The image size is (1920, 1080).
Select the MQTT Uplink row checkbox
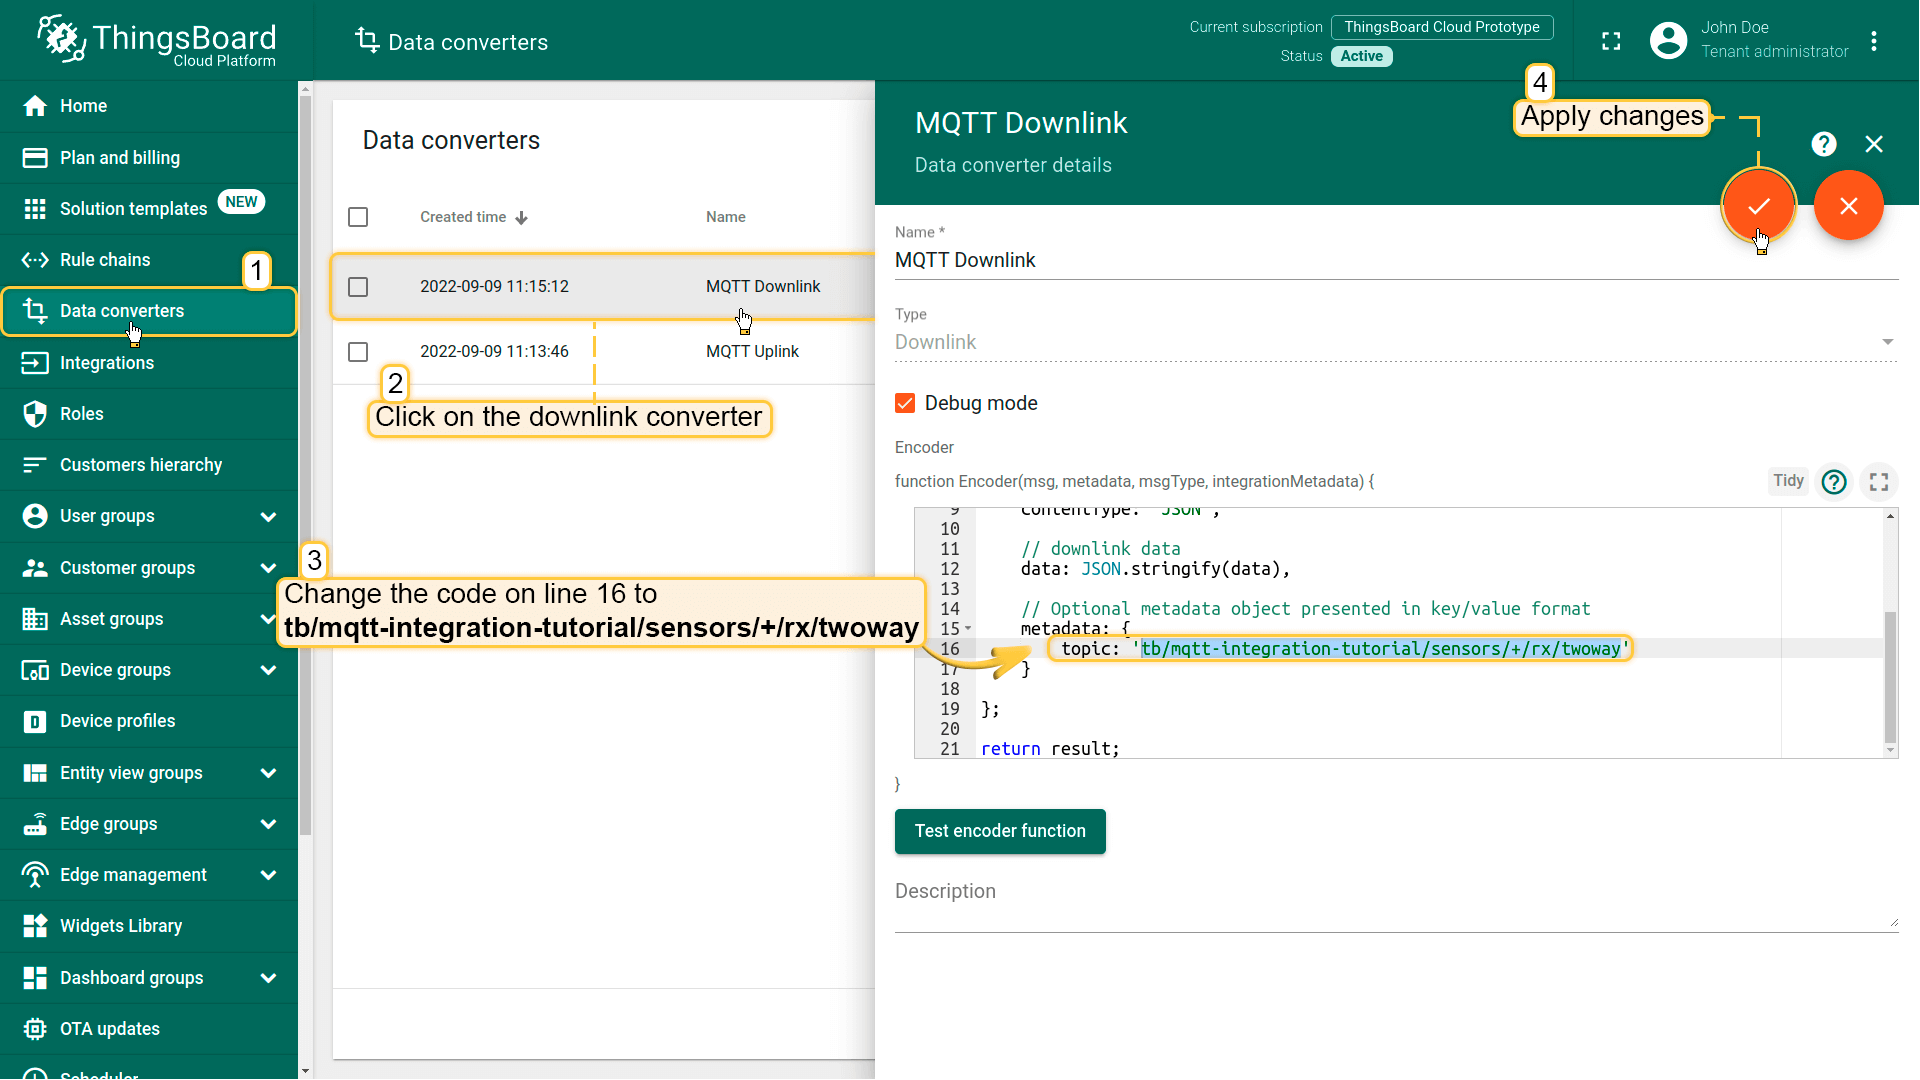pos(358,352)
